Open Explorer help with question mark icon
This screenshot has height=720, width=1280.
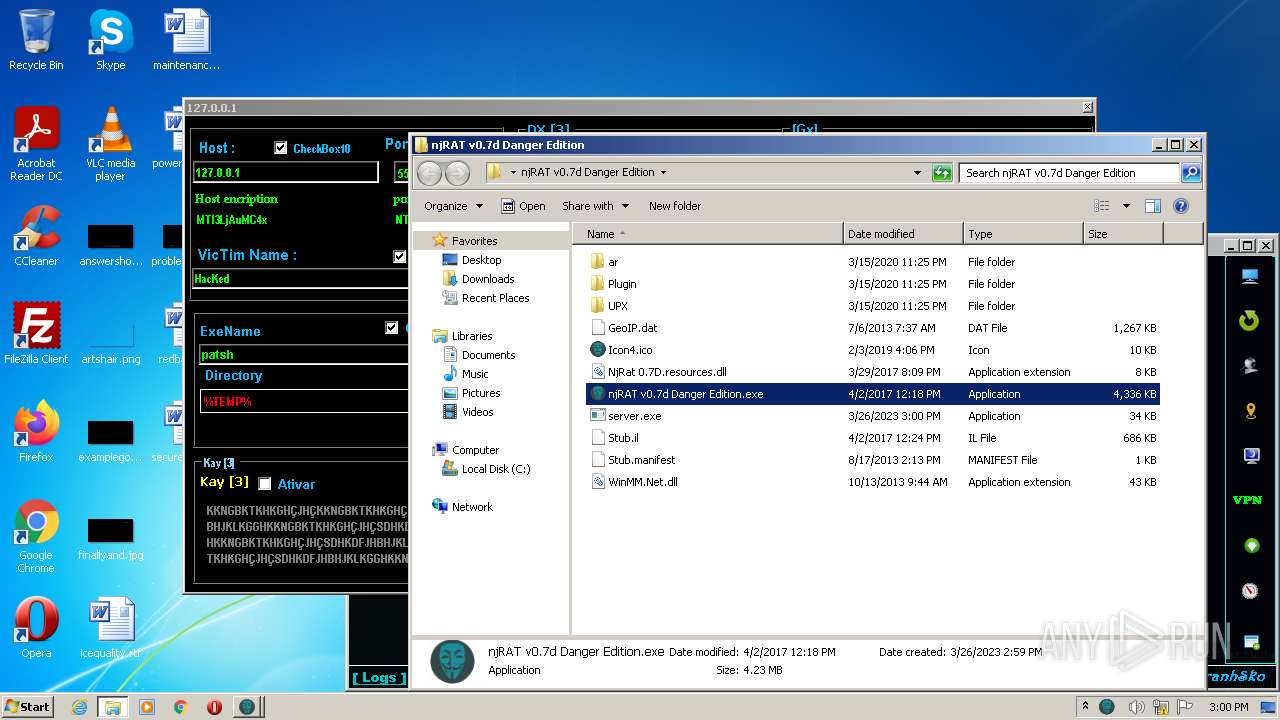pyautogui.click(x=1180, y=206)
